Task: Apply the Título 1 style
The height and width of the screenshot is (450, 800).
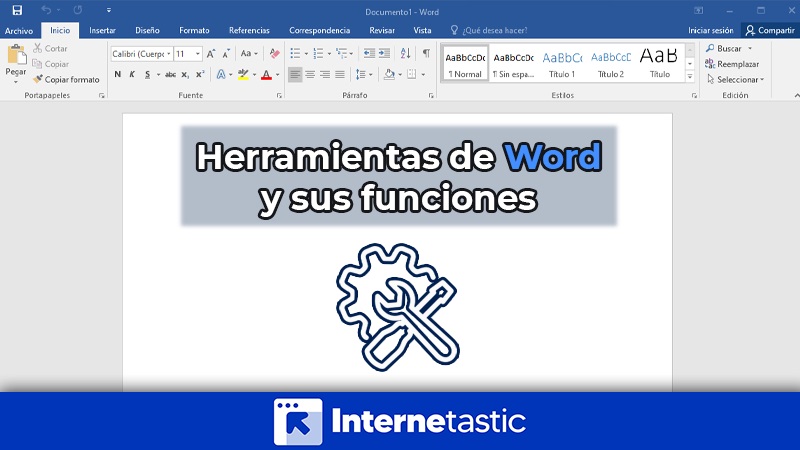Action: pos(562,63)
